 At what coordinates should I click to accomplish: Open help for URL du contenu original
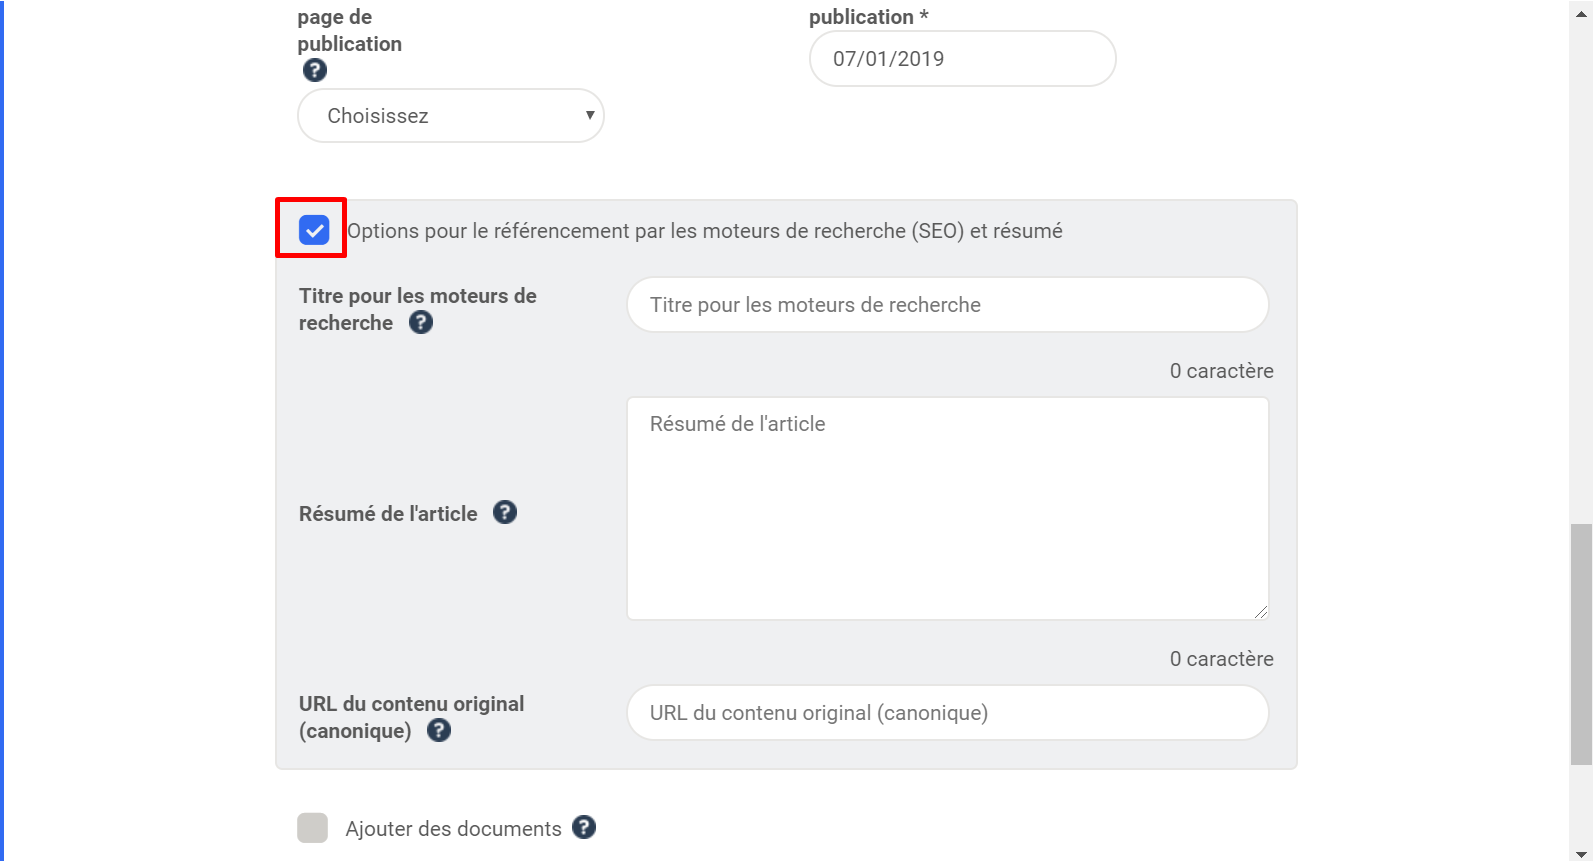(x=439, y=730)
